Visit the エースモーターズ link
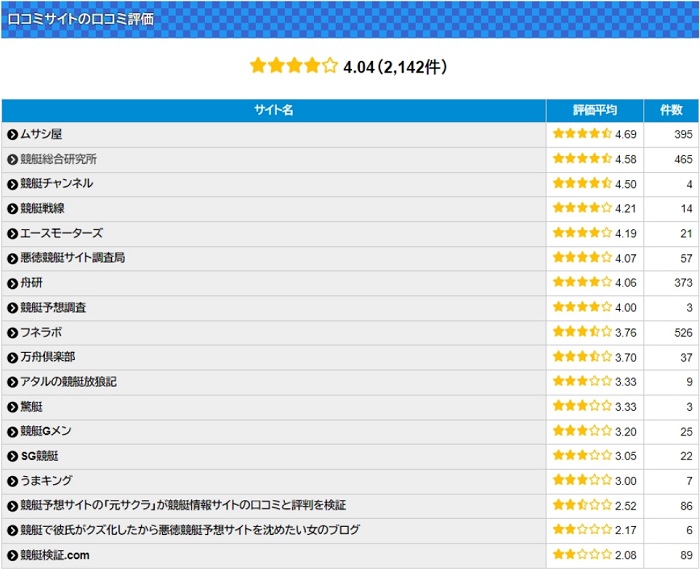This screenshot has width=700, height=569. (x=61, y=233)
